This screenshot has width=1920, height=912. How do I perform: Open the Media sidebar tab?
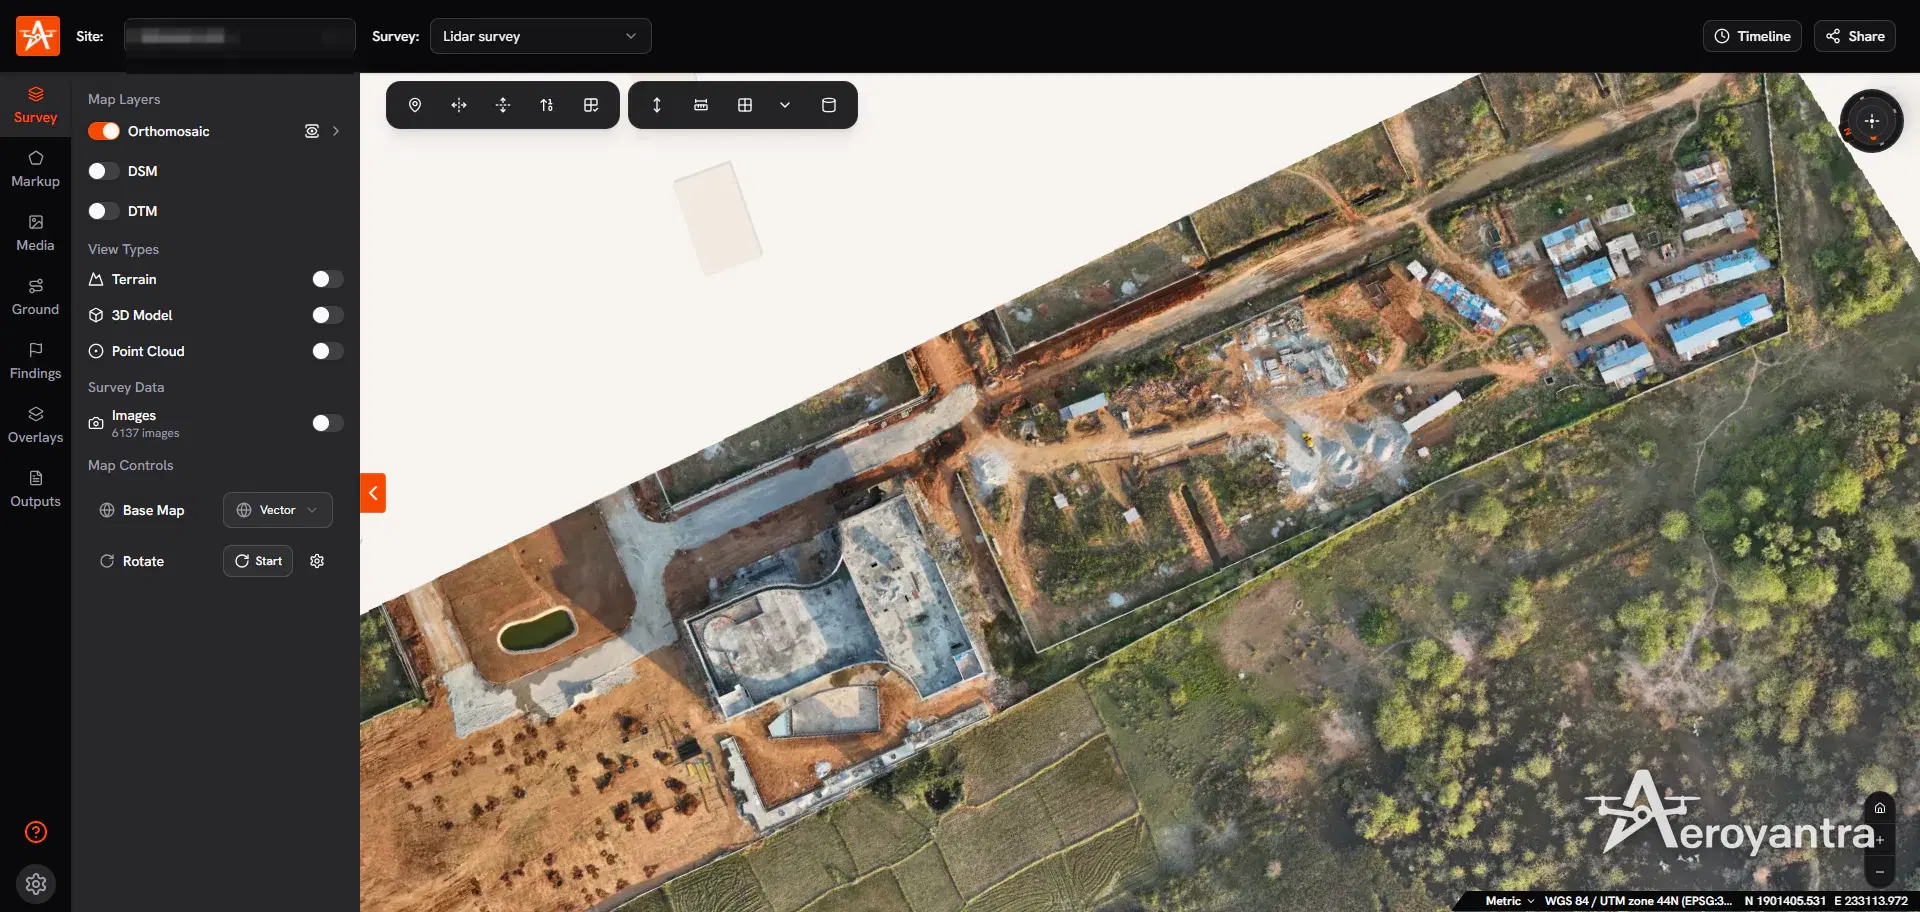click(36, 233)
